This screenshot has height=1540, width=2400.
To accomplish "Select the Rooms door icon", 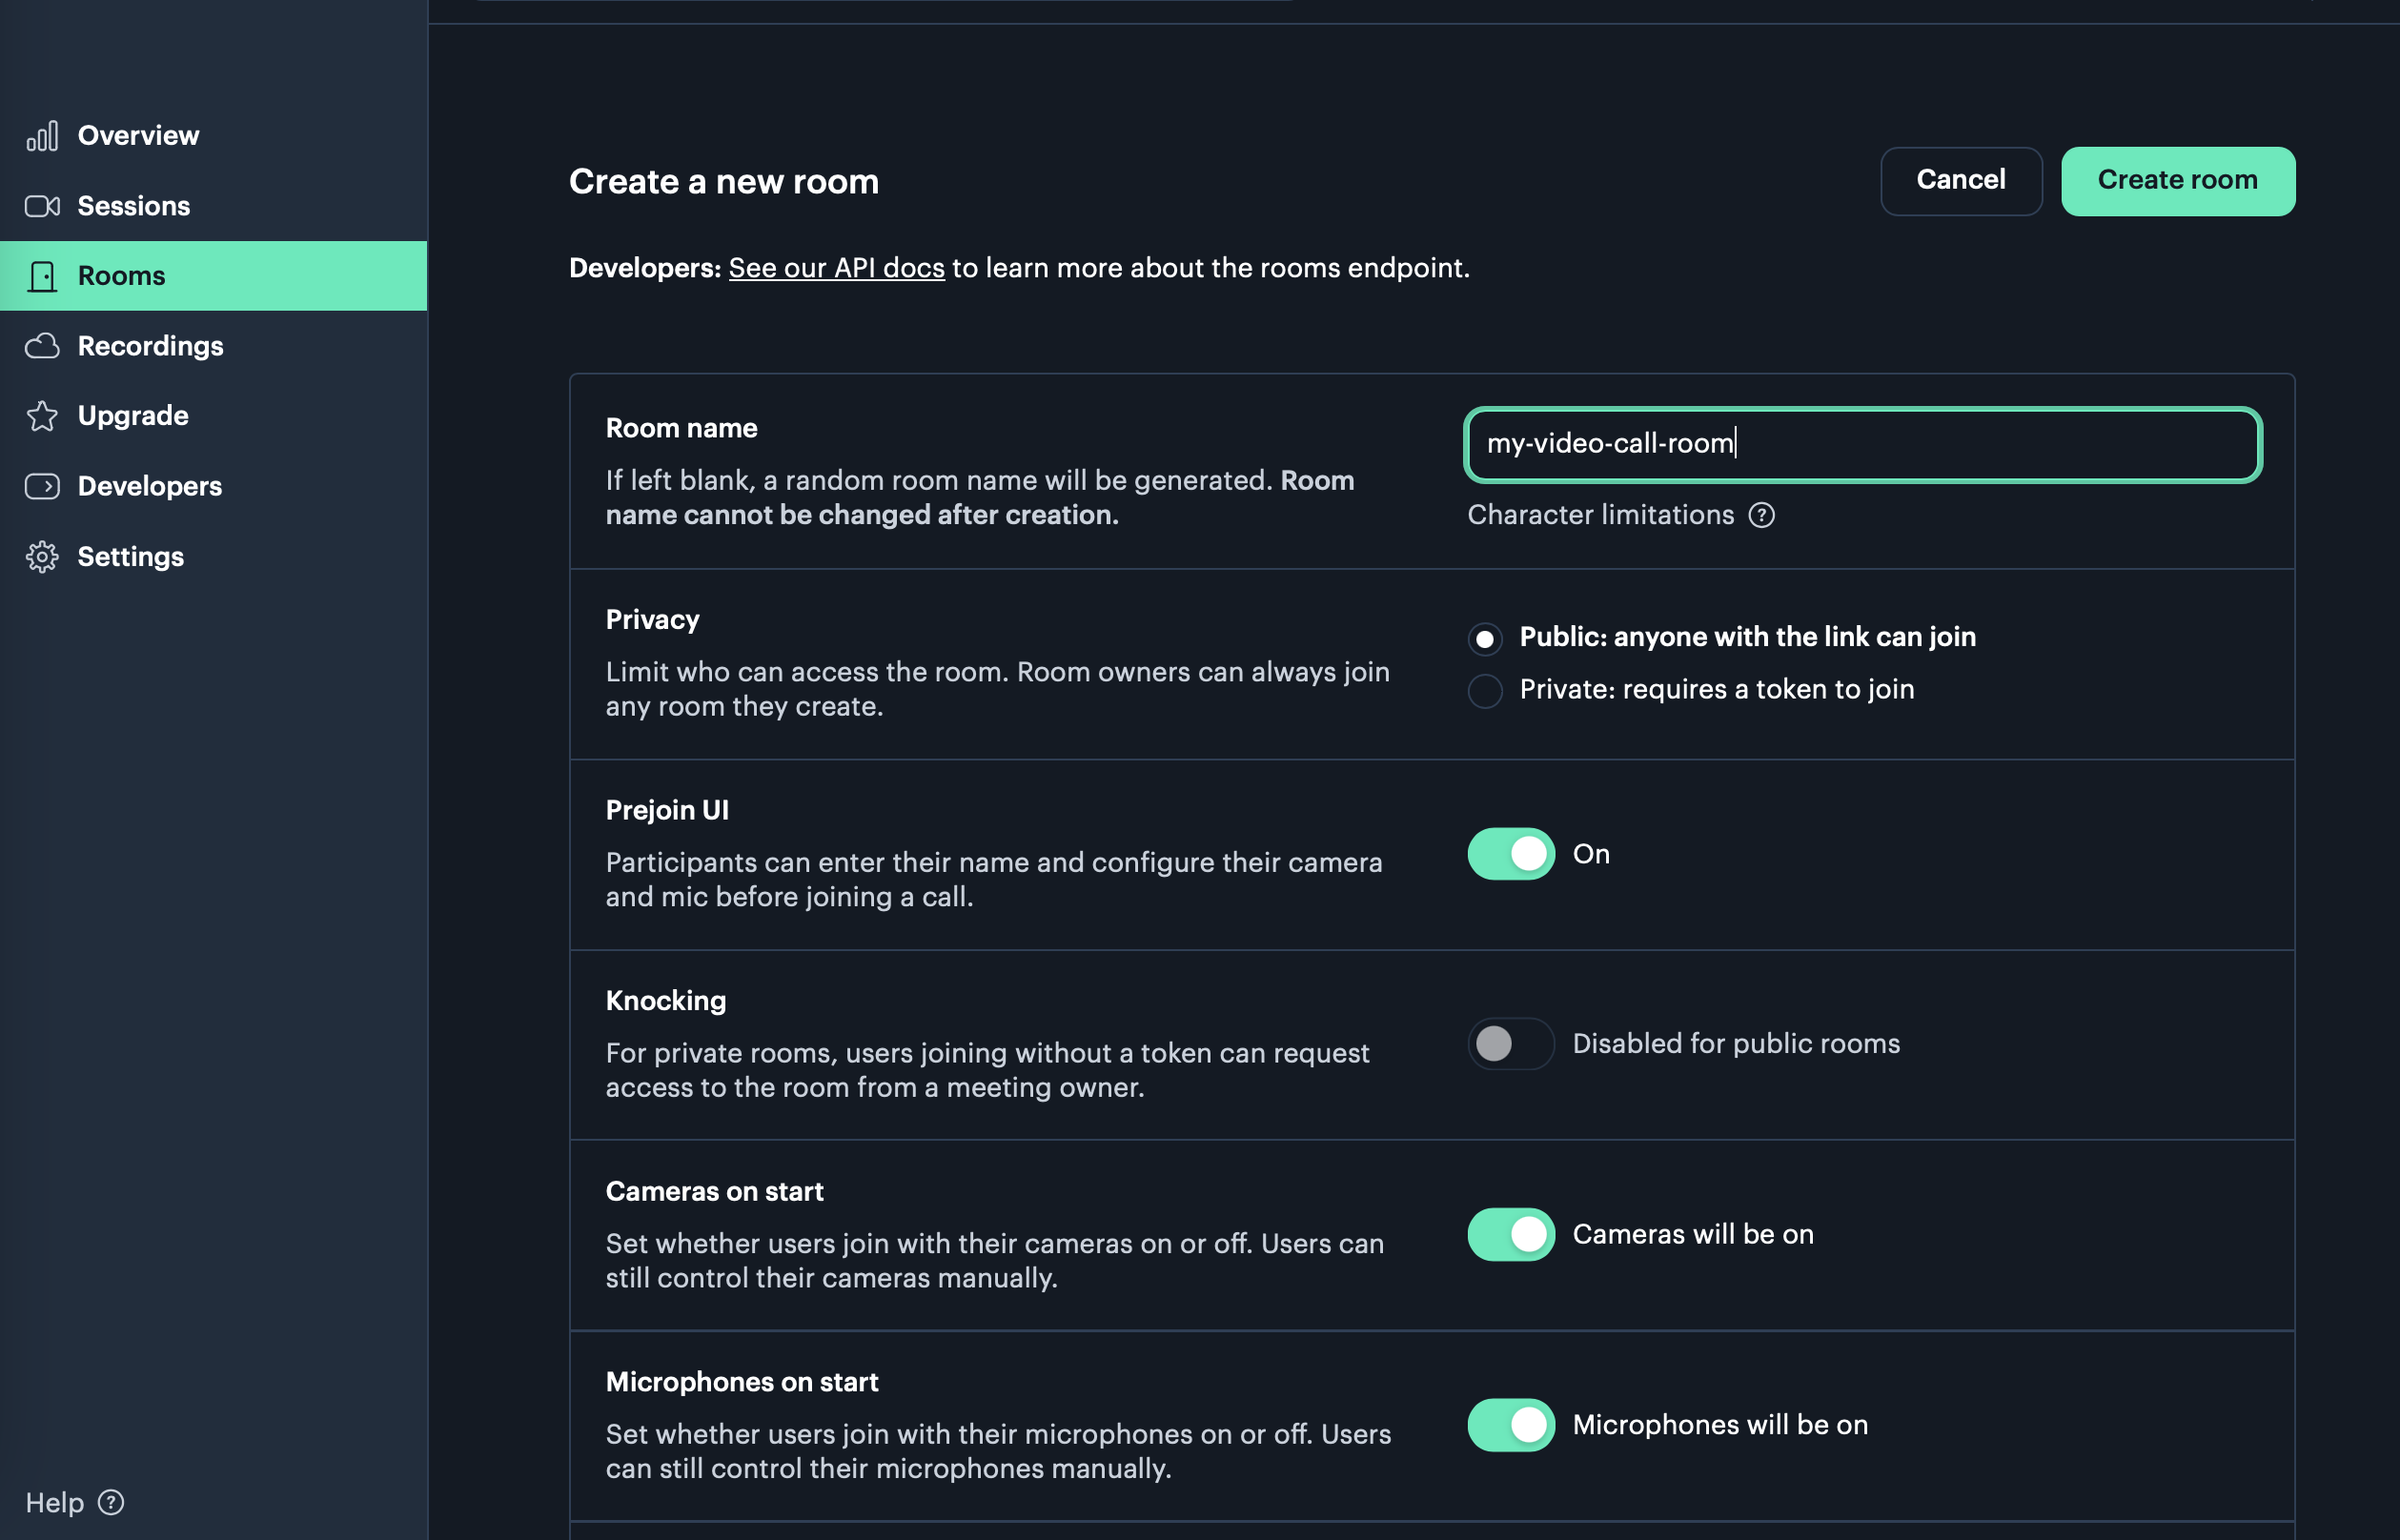I will 42,276.
